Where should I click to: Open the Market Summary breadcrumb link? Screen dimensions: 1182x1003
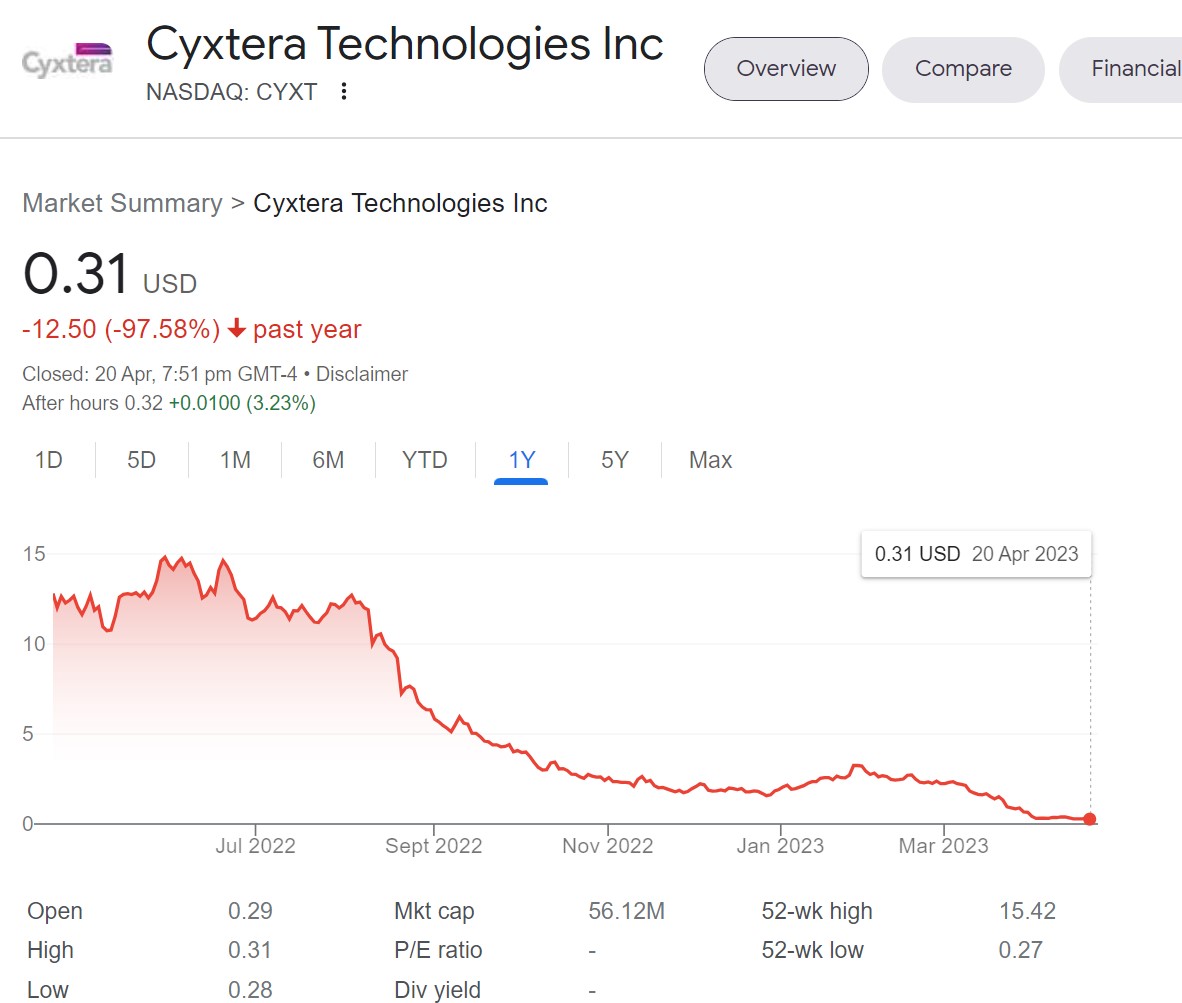(122, 203)
